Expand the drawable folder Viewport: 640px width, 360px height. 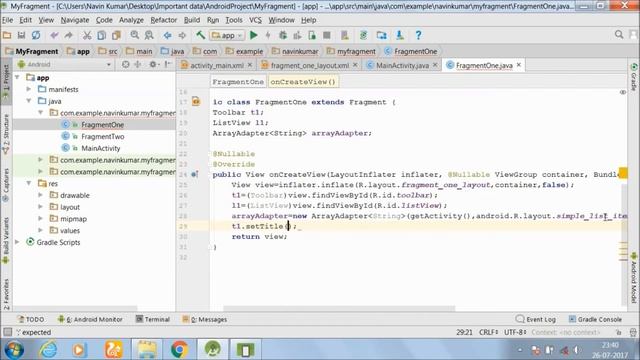(40, 195)
